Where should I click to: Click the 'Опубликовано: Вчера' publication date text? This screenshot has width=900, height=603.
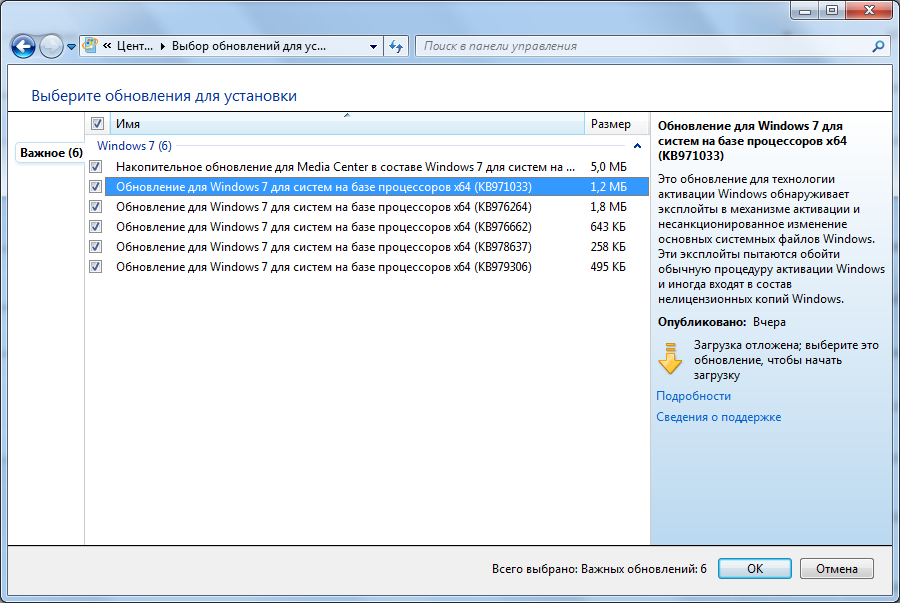(721, 322)
